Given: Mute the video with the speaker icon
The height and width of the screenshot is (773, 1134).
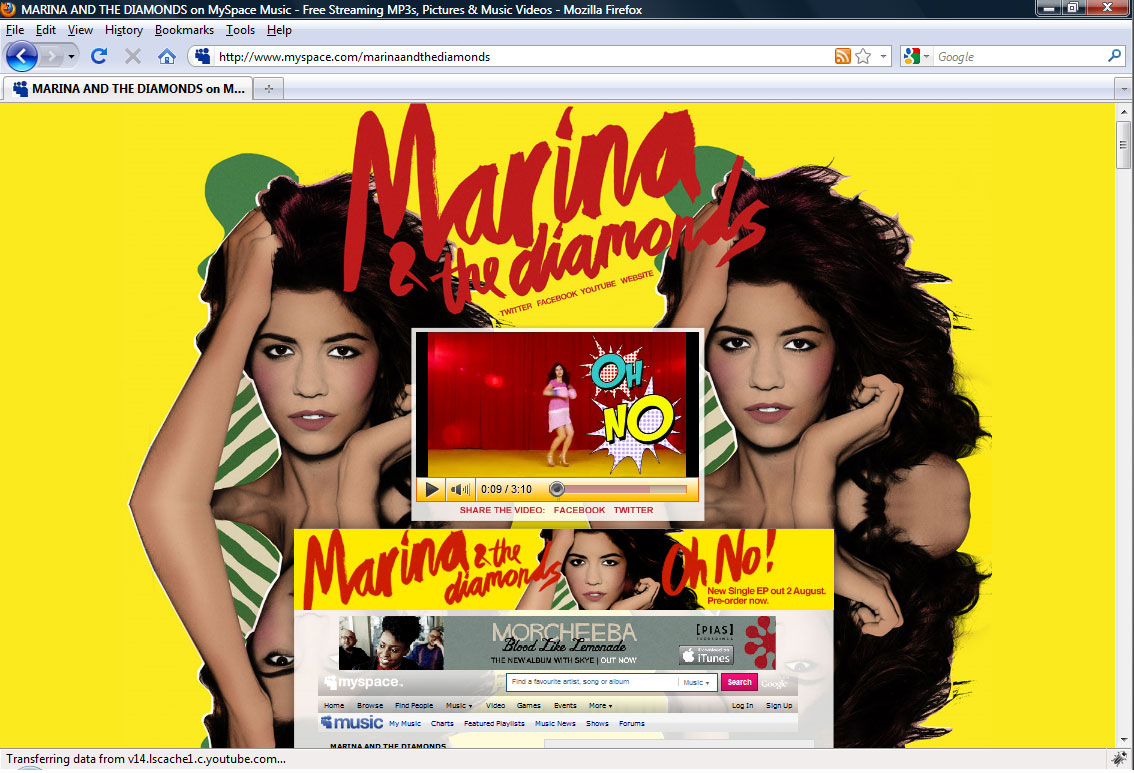Looking at the screenshot, I should coord(460,490).
